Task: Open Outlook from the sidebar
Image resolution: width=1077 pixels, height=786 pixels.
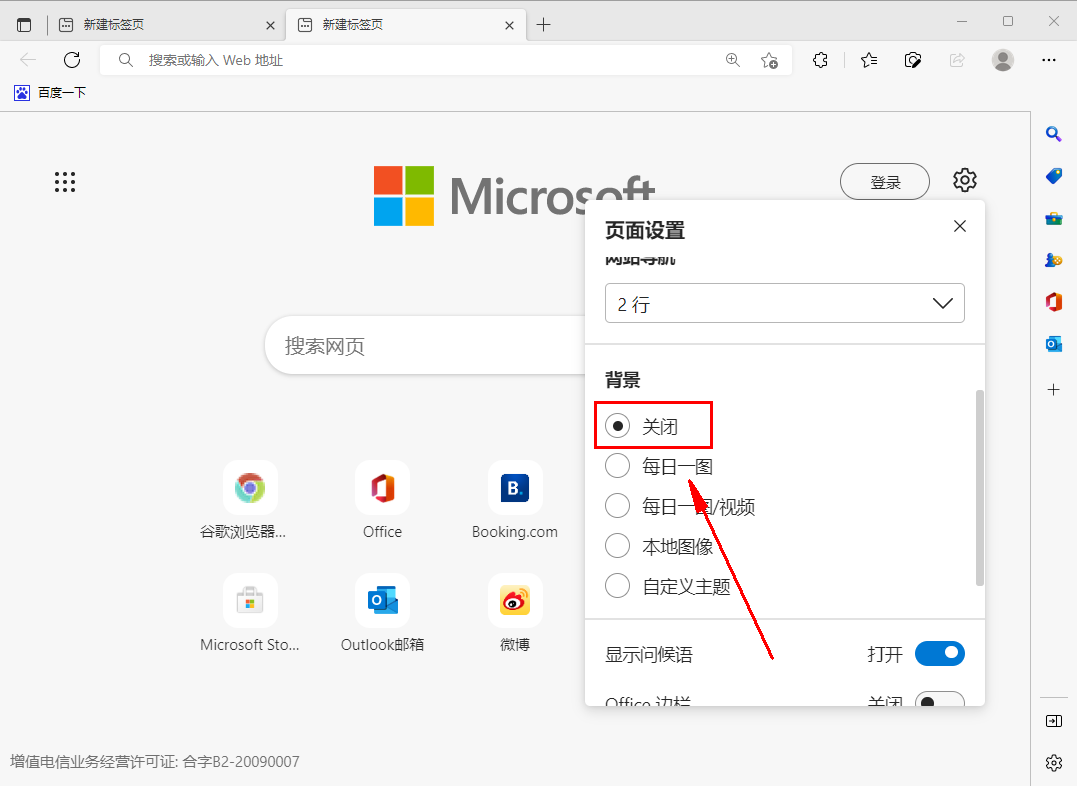Action: tap(1053, 343)
